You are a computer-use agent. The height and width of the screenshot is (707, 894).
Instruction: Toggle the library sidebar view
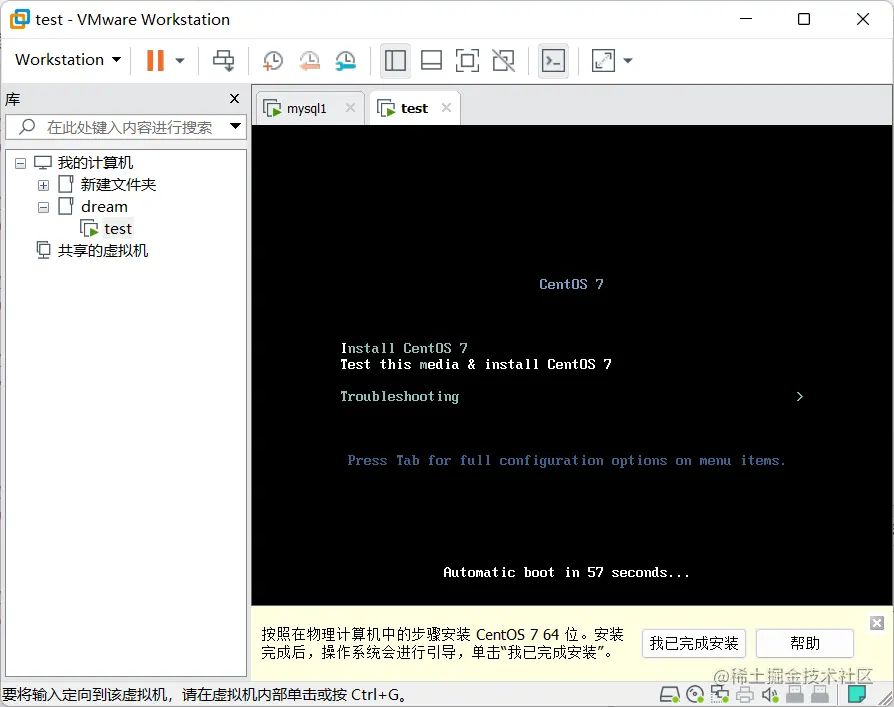pos(395,60)
